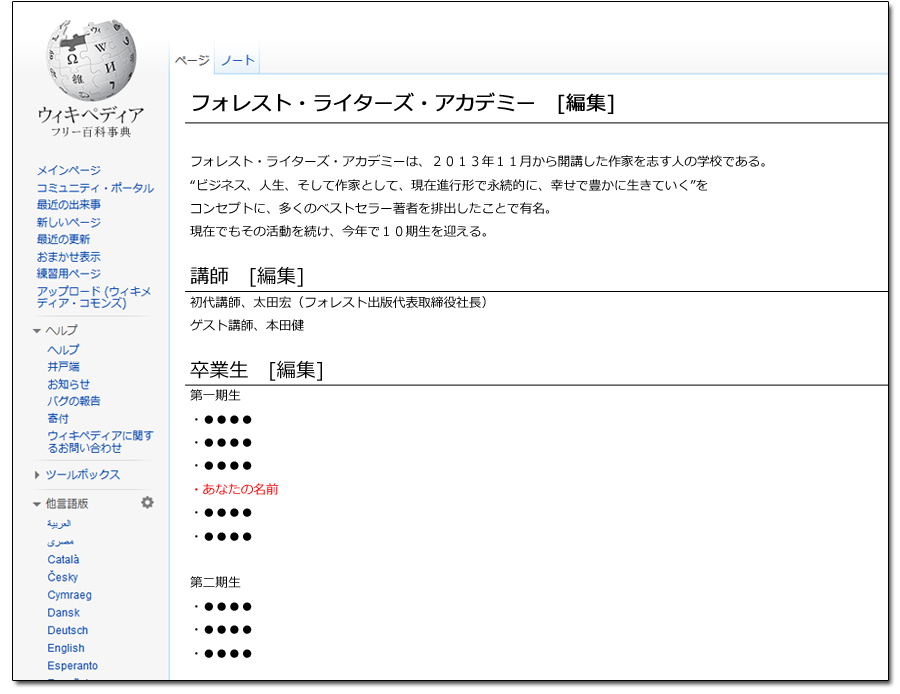Click the 第一期生 label
Screen dimensions: 900x694
click(x=215, y=396)
